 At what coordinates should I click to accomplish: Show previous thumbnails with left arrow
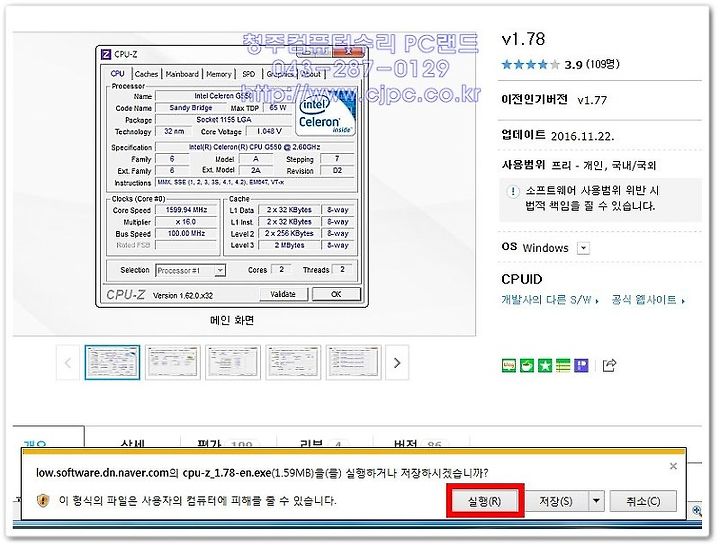pyautogui.click(x=68, y=363)
